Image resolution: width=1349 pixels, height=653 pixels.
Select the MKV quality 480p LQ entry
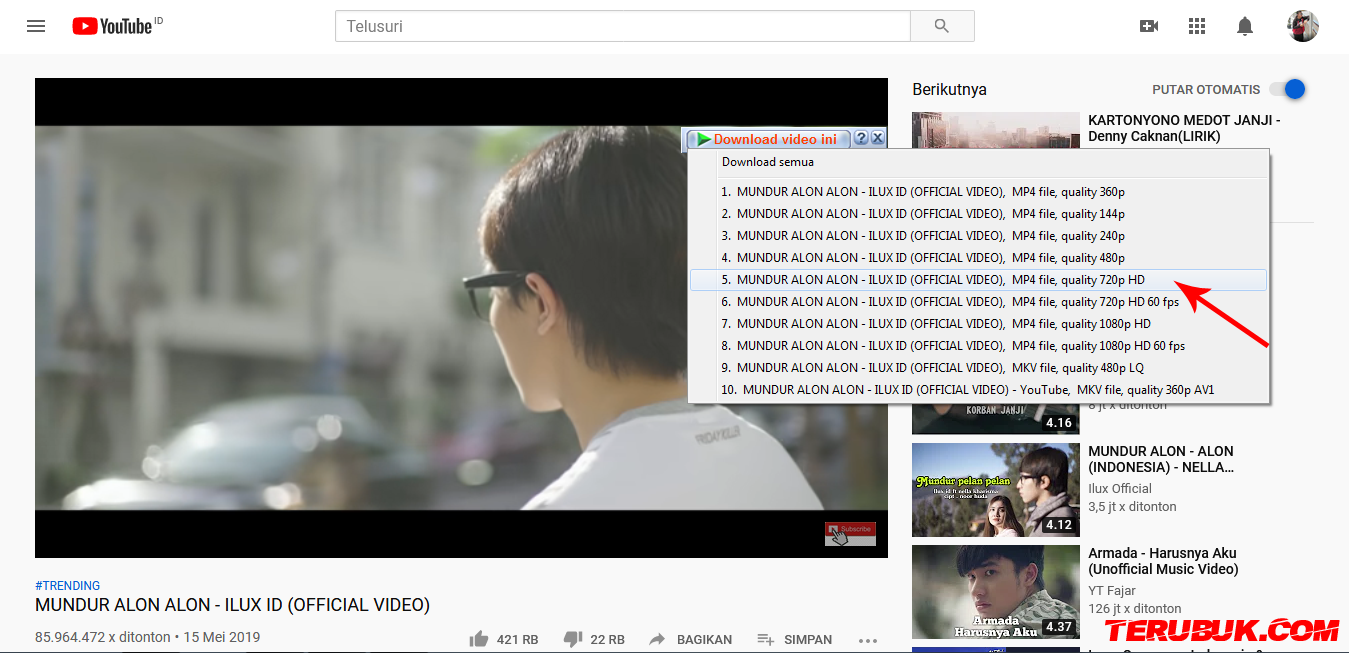(978, 368)
